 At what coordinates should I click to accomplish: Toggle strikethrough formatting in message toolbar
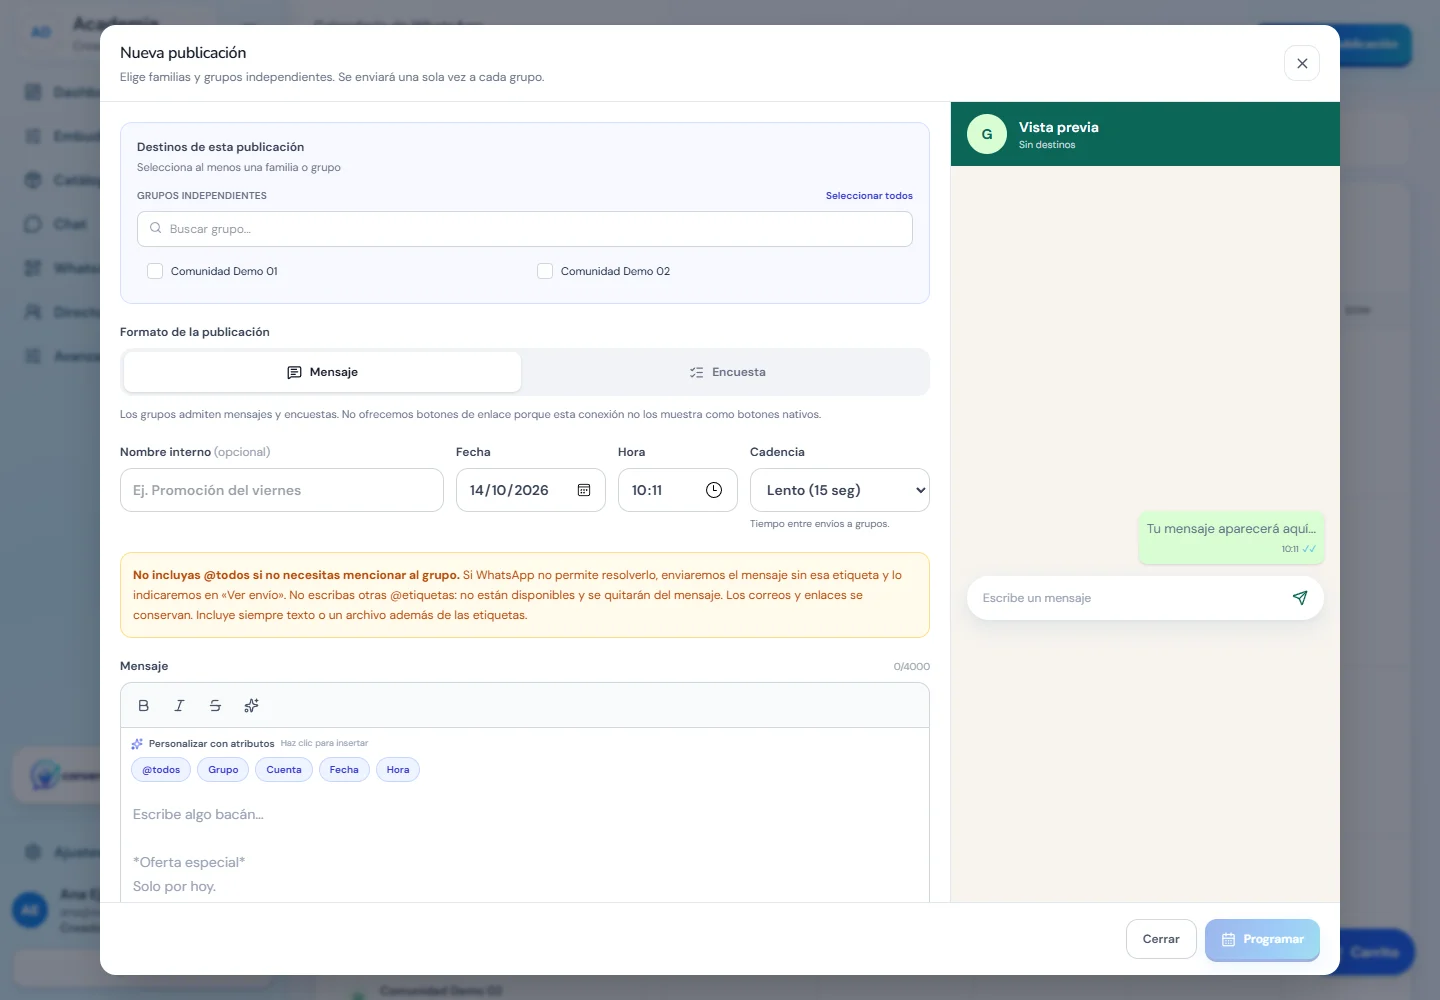click(215, 706)
